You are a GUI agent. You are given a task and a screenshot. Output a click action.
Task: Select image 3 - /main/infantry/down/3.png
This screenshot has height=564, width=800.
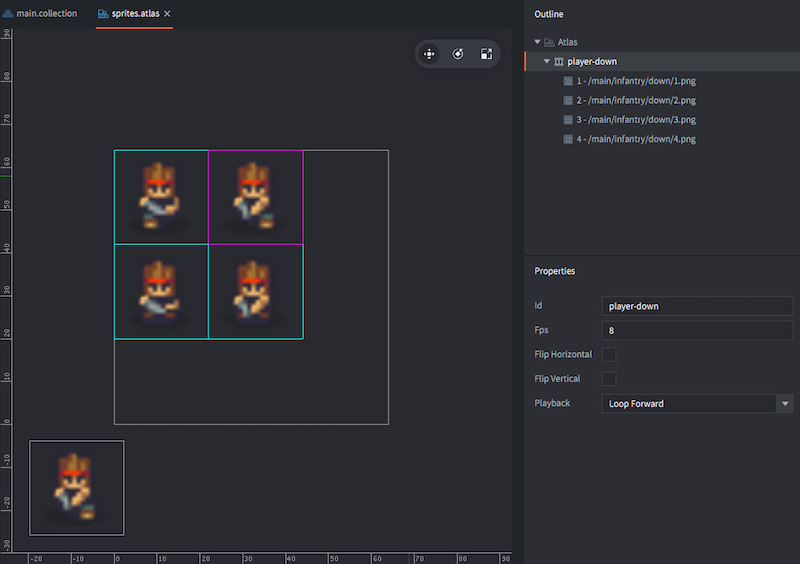(x=636, y=119)
